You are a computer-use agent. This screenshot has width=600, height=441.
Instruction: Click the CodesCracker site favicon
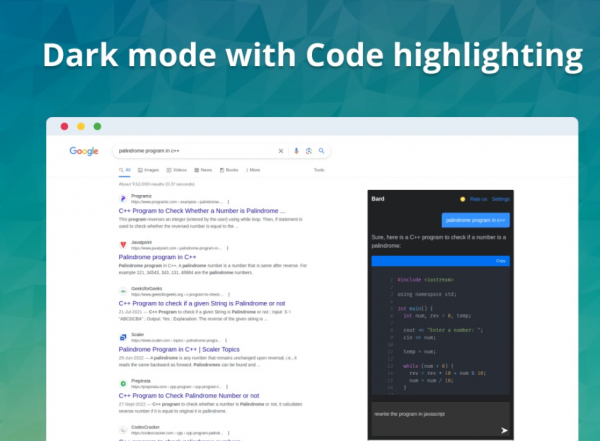tap(123, 430)
